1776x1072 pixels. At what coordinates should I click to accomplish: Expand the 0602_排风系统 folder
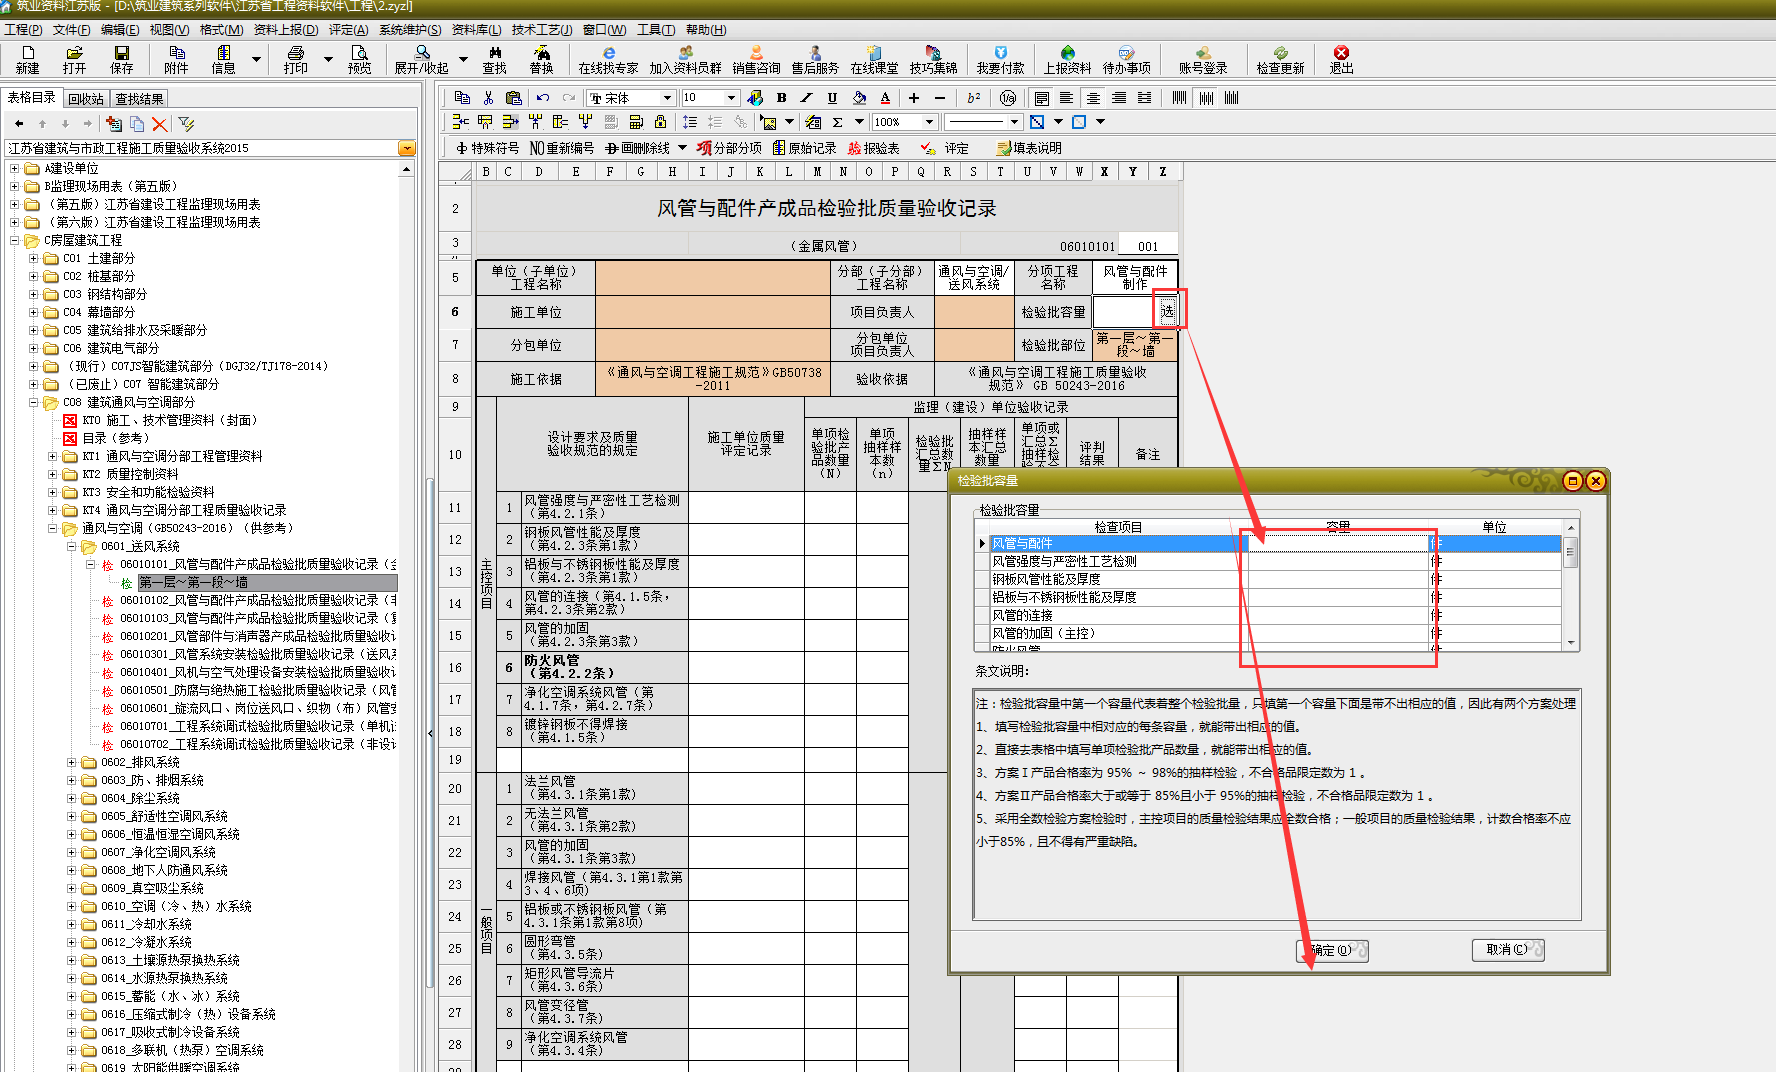click(71, 763)
